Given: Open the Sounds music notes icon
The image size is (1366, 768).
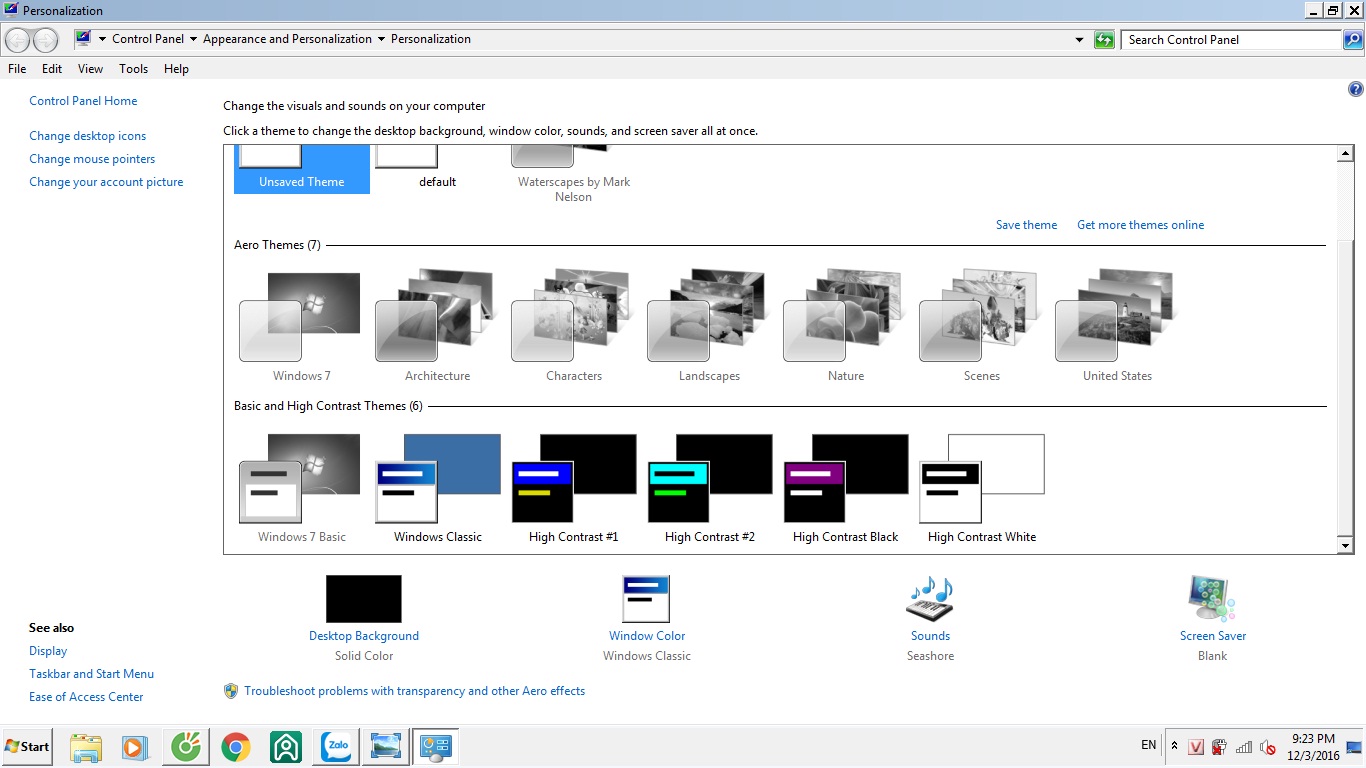Looking at the screenshot, I should (930, 599).
